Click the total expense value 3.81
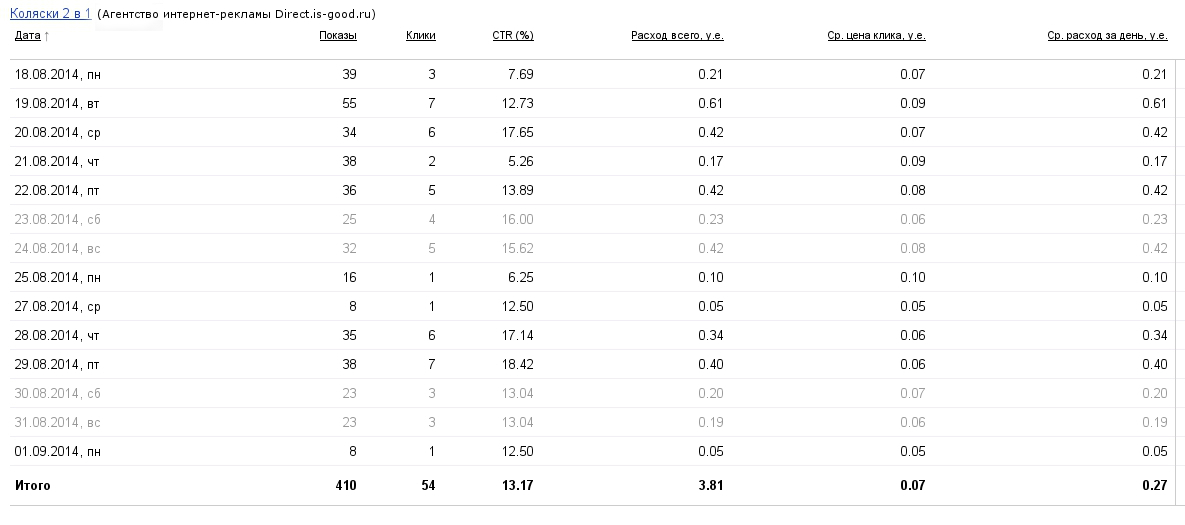 (709, 485)
